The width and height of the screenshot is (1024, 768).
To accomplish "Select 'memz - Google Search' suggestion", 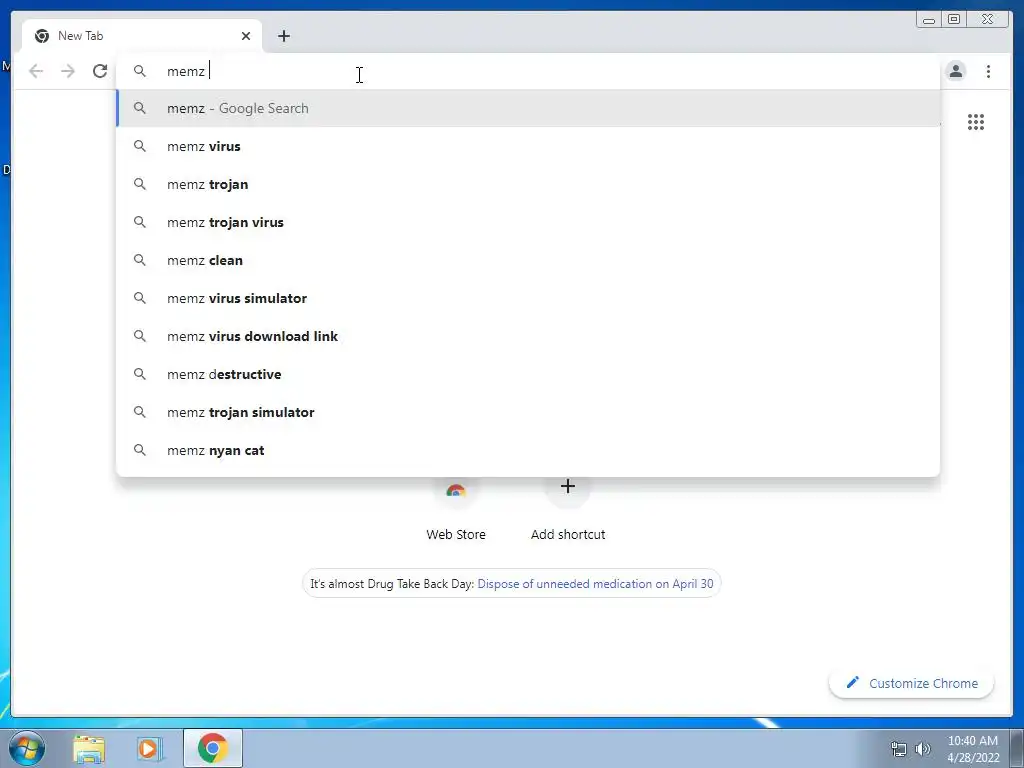I will (x=528, y=108).
